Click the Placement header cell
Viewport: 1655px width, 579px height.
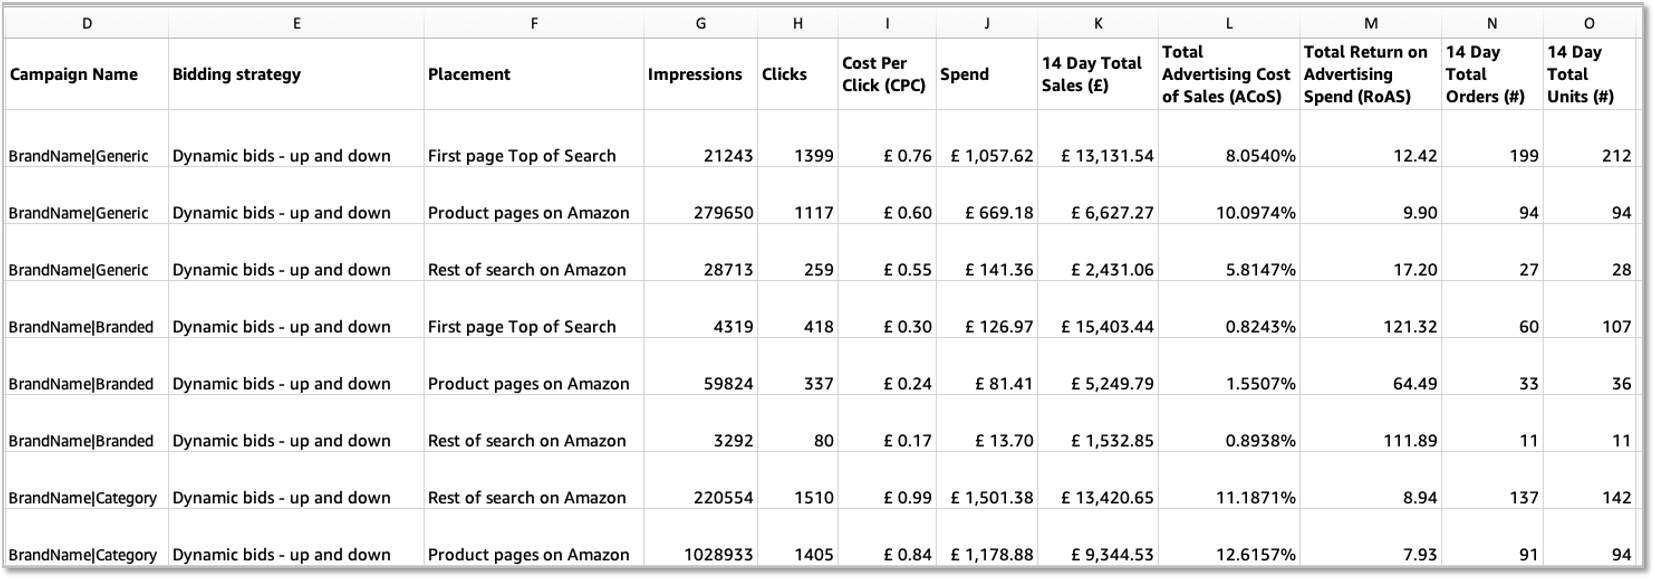469,74
